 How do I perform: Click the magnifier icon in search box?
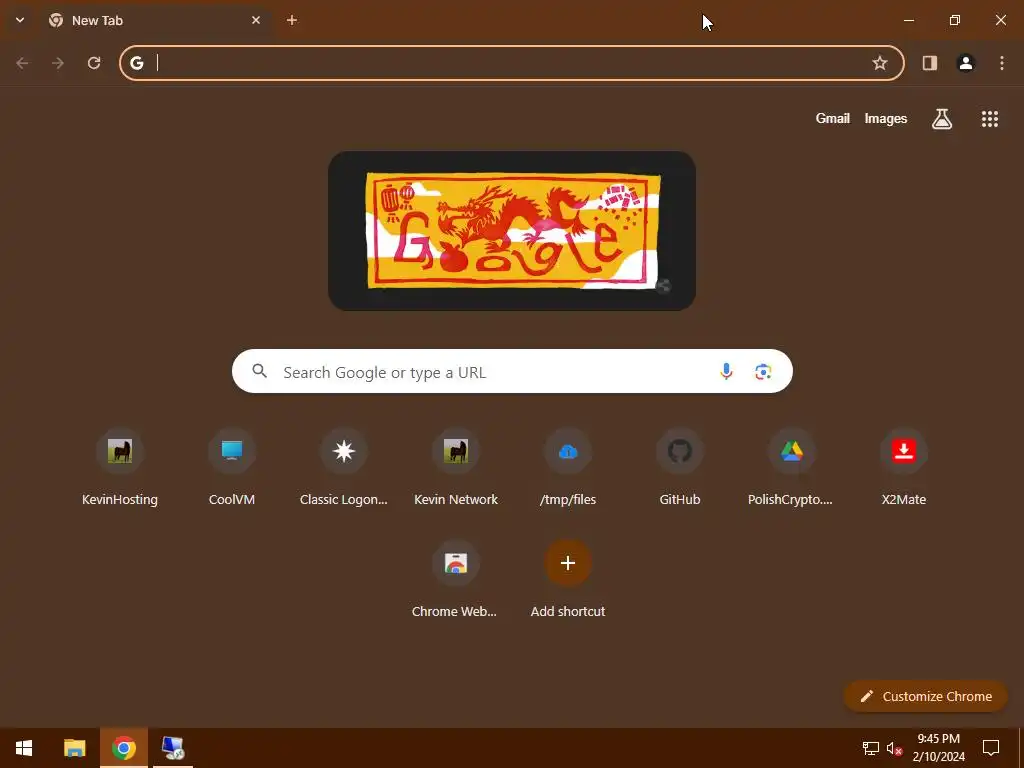coord(260,371)
